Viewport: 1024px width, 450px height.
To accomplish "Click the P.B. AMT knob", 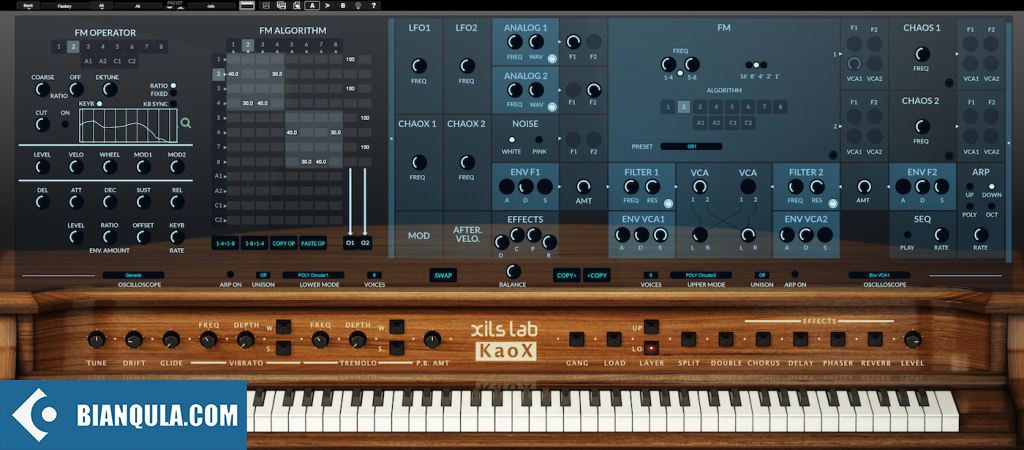I will coord(432,340).
